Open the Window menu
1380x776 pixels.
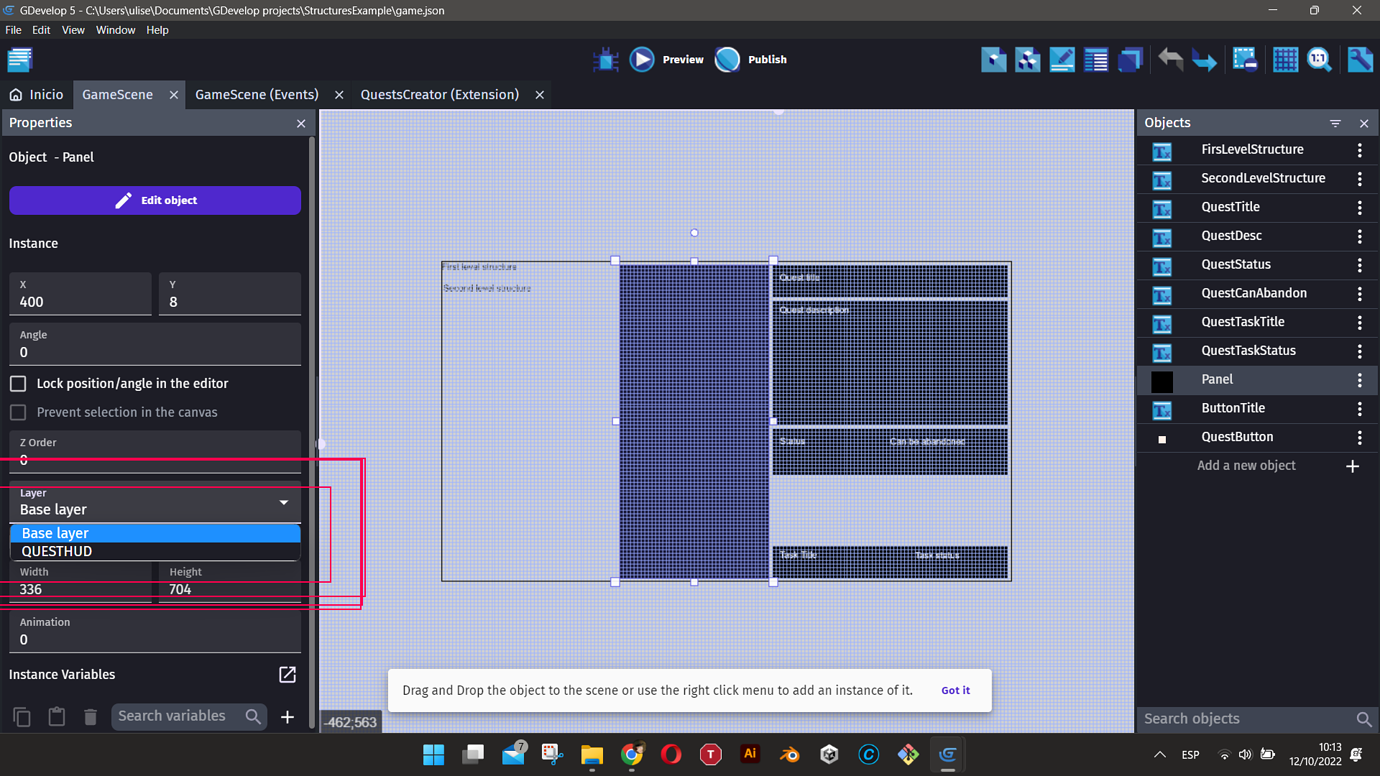(115, 30)
